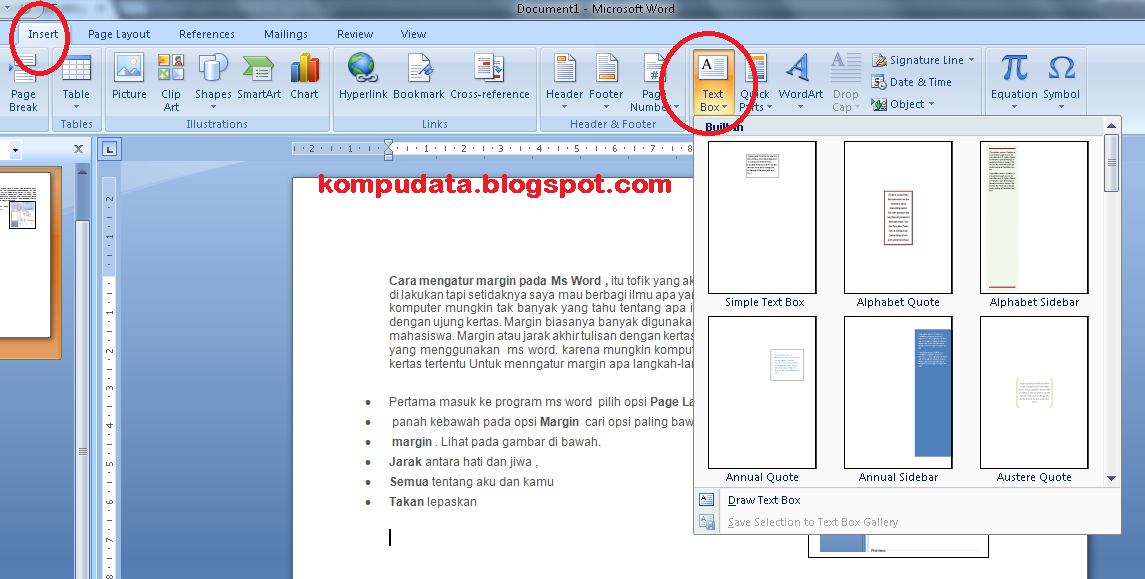Expand the WordArt dropdown arrow
Viewport: 1145px width, 579px height.
click(800, 107)
